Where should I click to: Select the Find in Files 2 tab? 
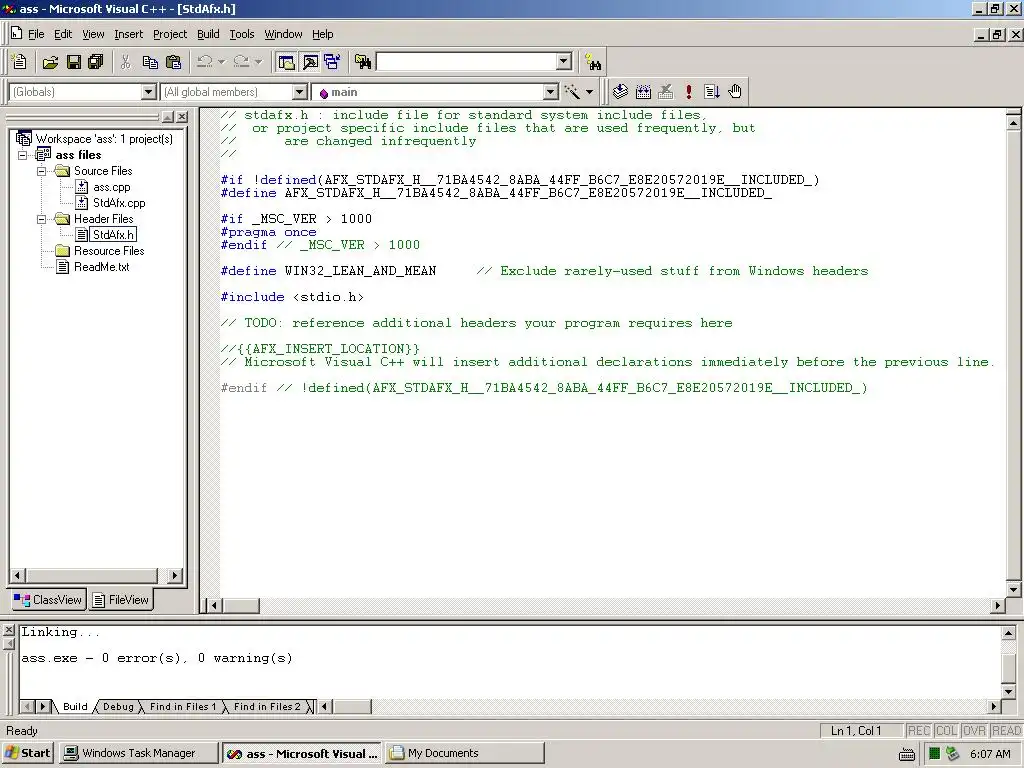266,707
